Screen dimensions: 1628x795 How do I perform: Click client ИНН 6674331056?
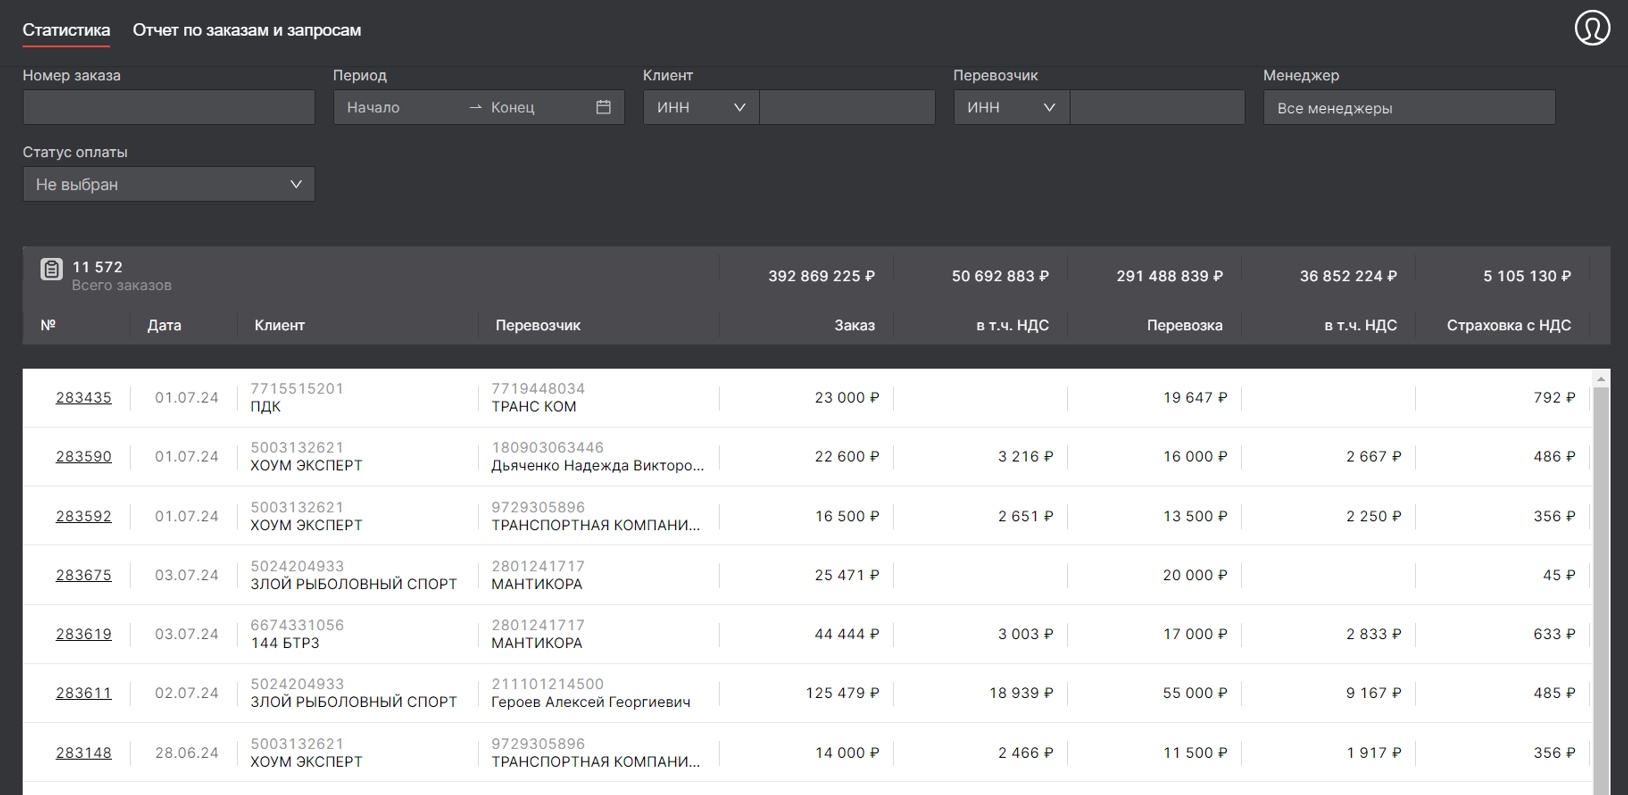coord(297,625)
